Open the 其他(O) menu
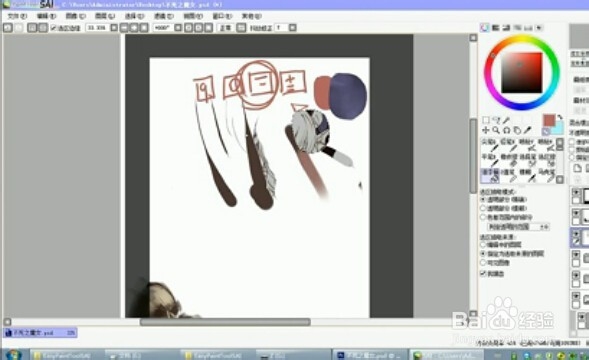The width and height of the screenshot is (589, 360). 251,16
